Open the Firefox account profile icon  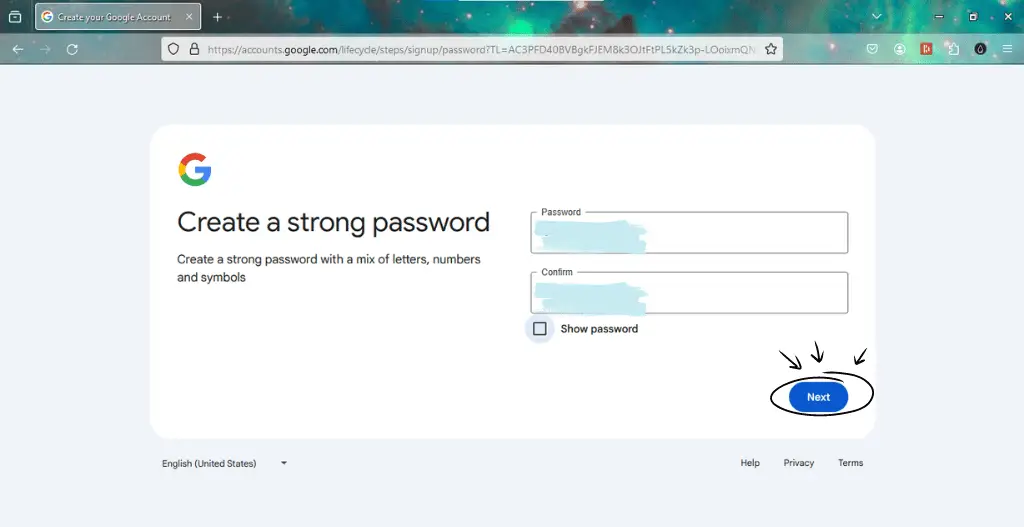900,49
